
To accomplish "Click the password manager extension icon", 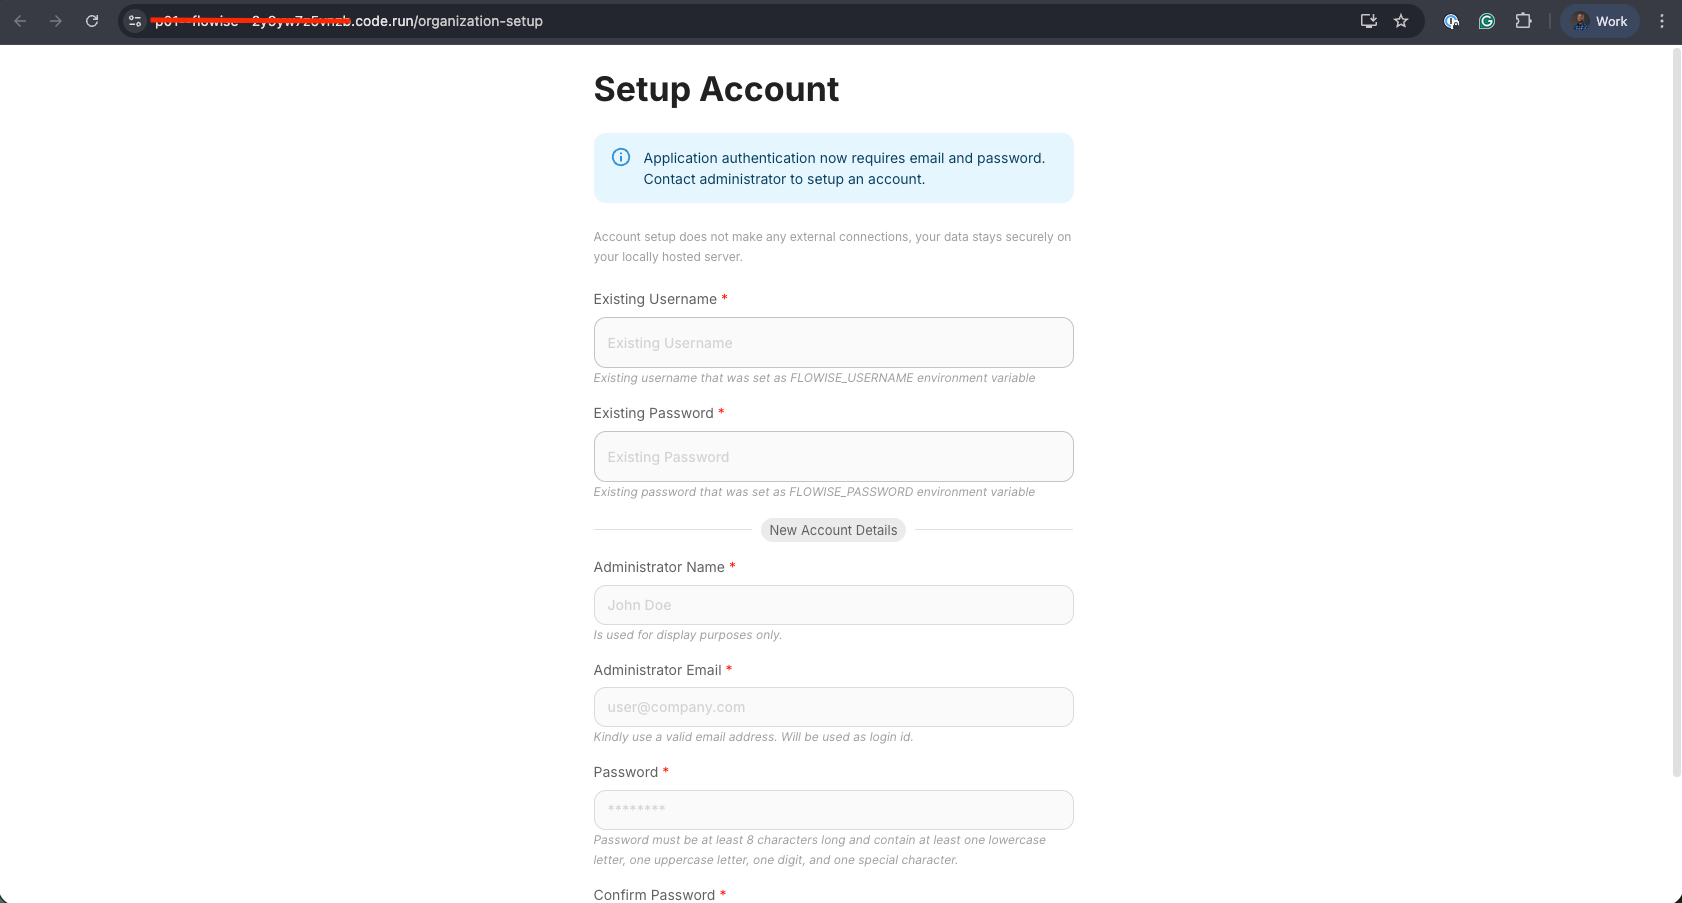I will pyautogui.click(x=1451, y=21).
